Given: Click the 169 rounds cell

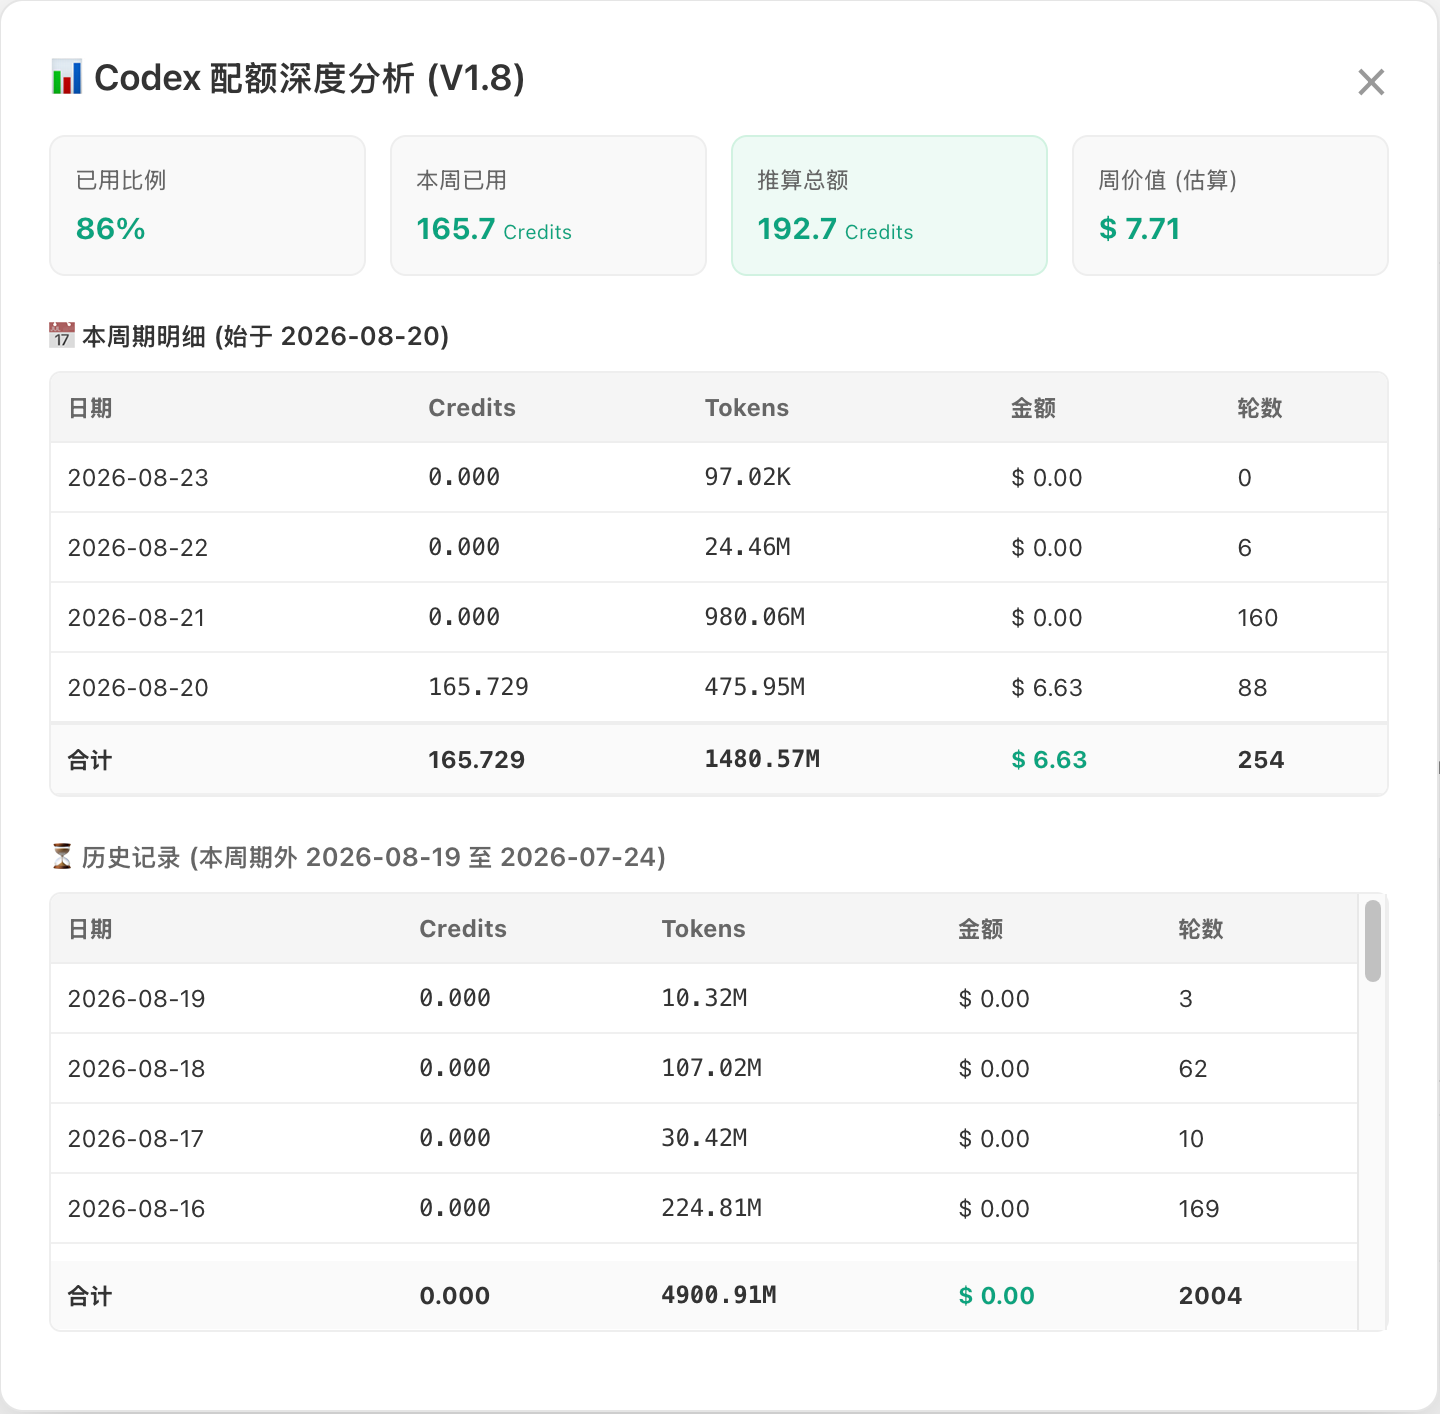Looking at the screenshot, I should (x=1199, y=1209).
